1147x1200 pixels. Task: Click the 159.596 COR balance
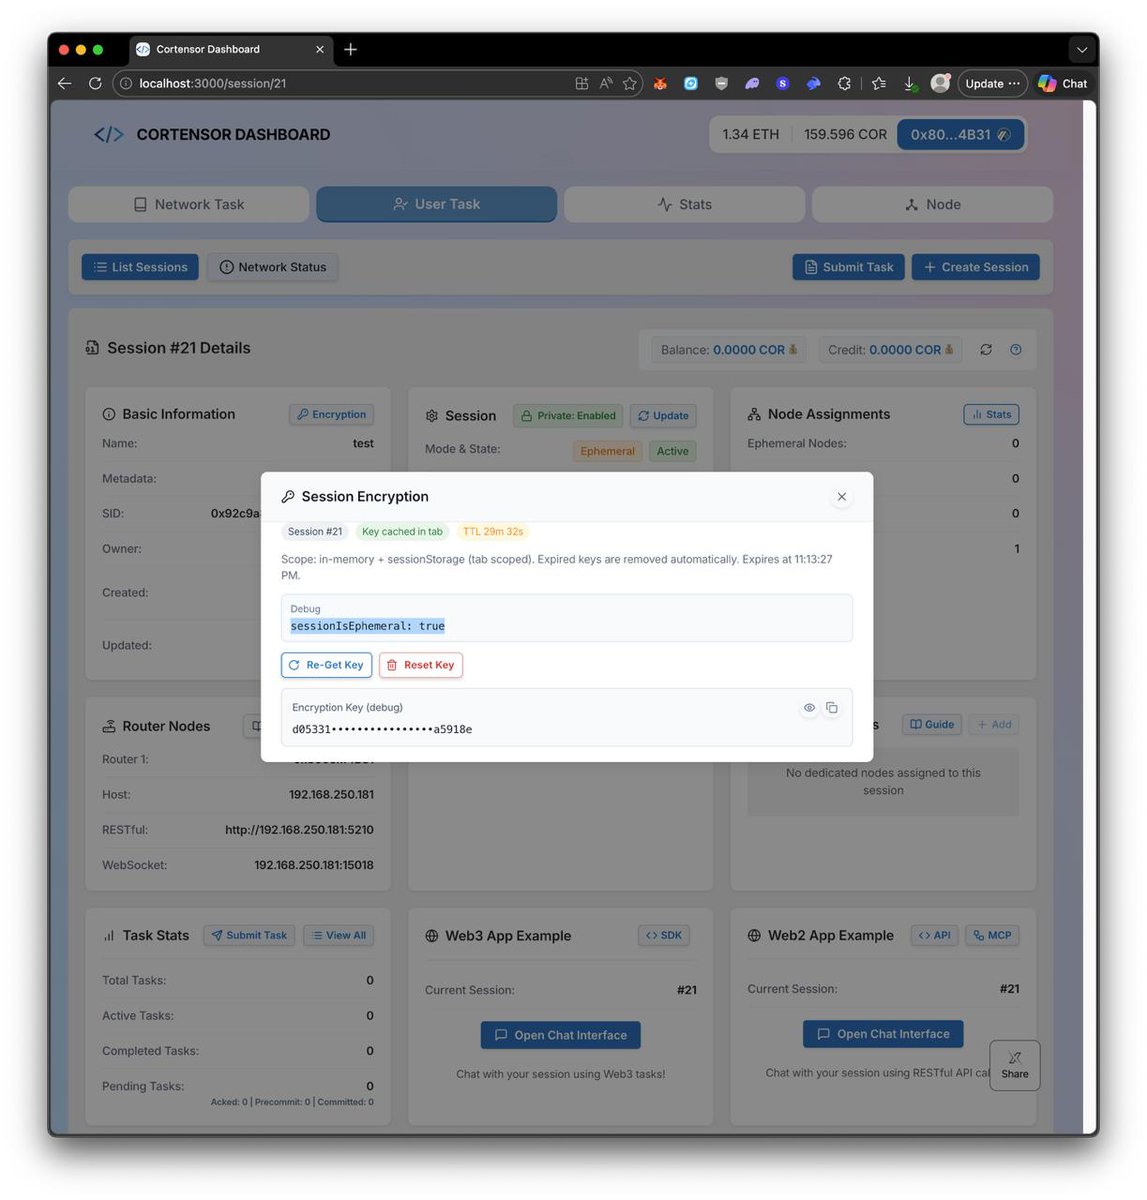tap(845, 134)
